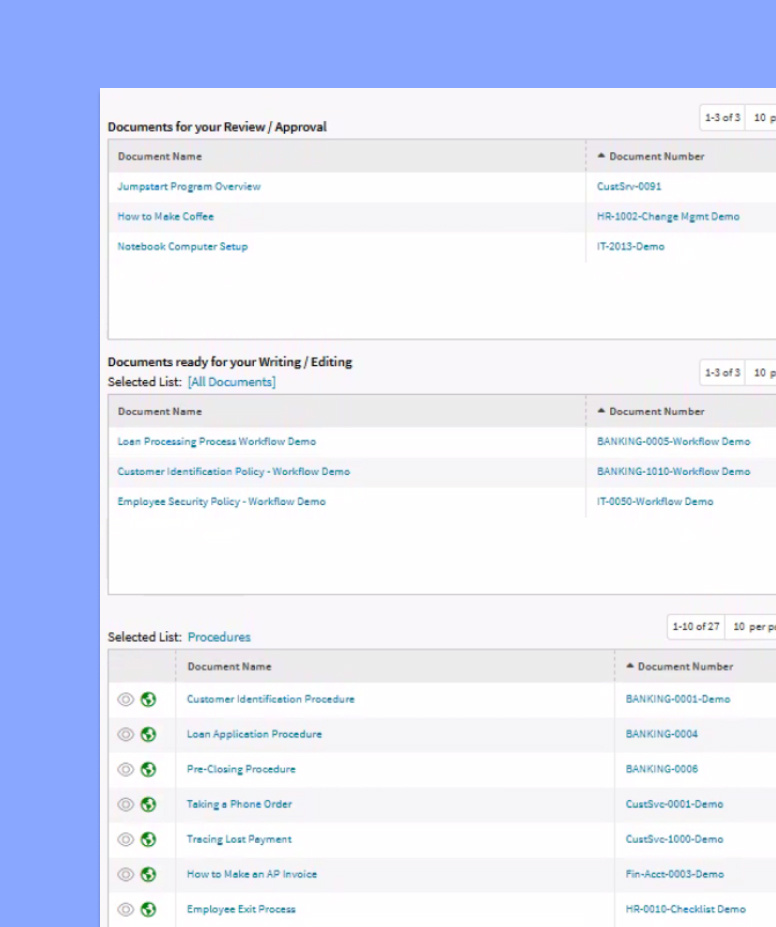The height and width of the screenshot is (927, 776).
Task: Click document number BANKING-0001-Demo
Action: point(677,699)
